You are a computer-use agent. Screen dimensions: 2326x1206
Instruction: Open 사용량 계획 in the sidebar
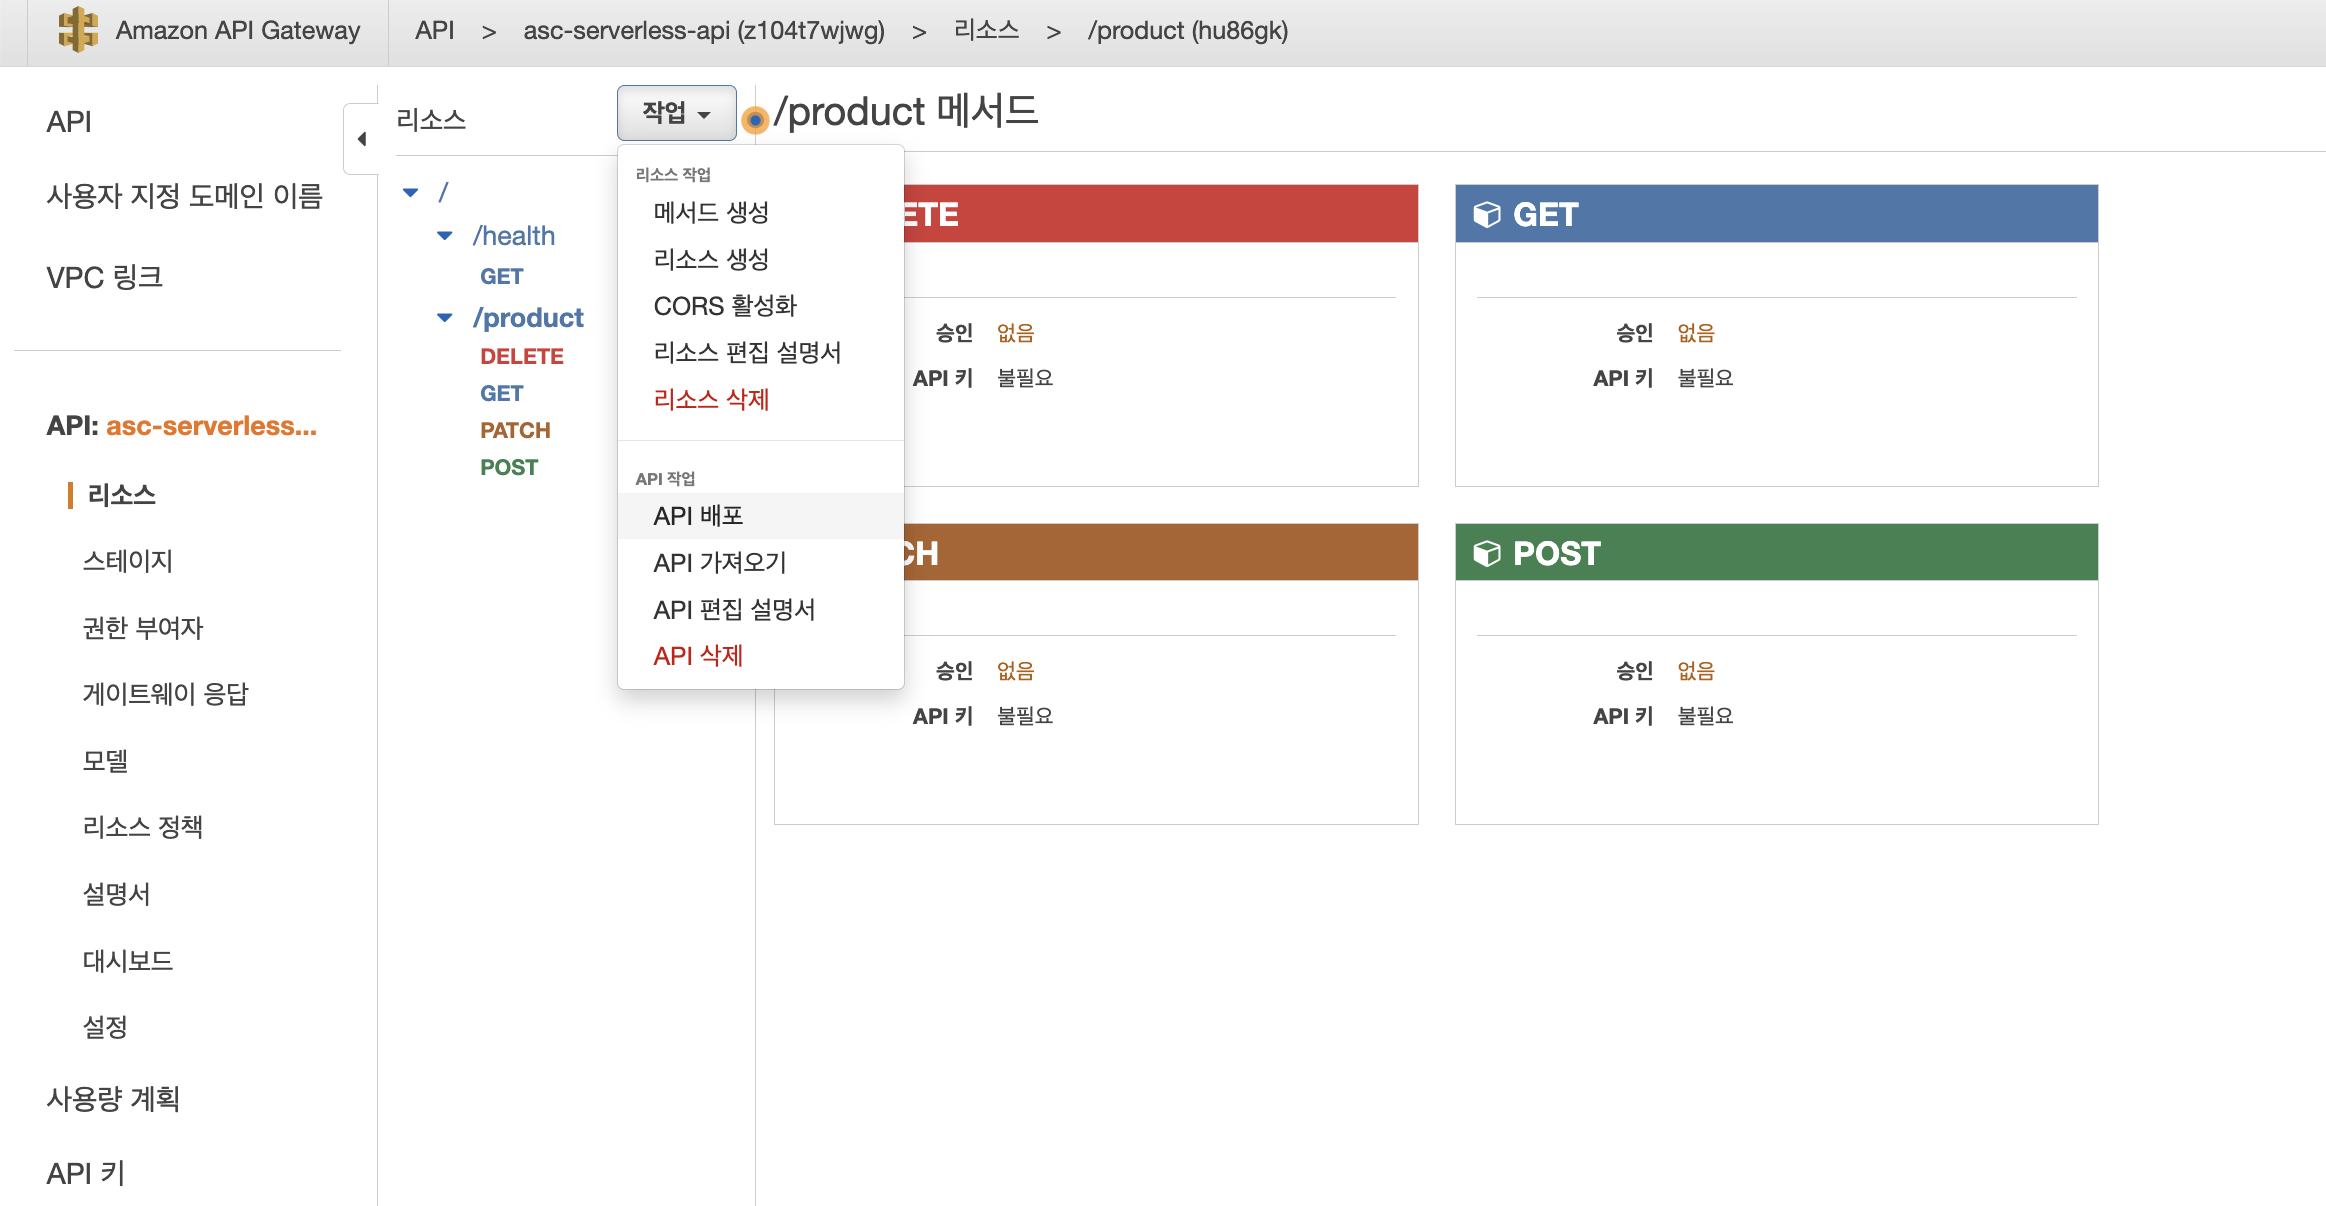(113, 1099)
